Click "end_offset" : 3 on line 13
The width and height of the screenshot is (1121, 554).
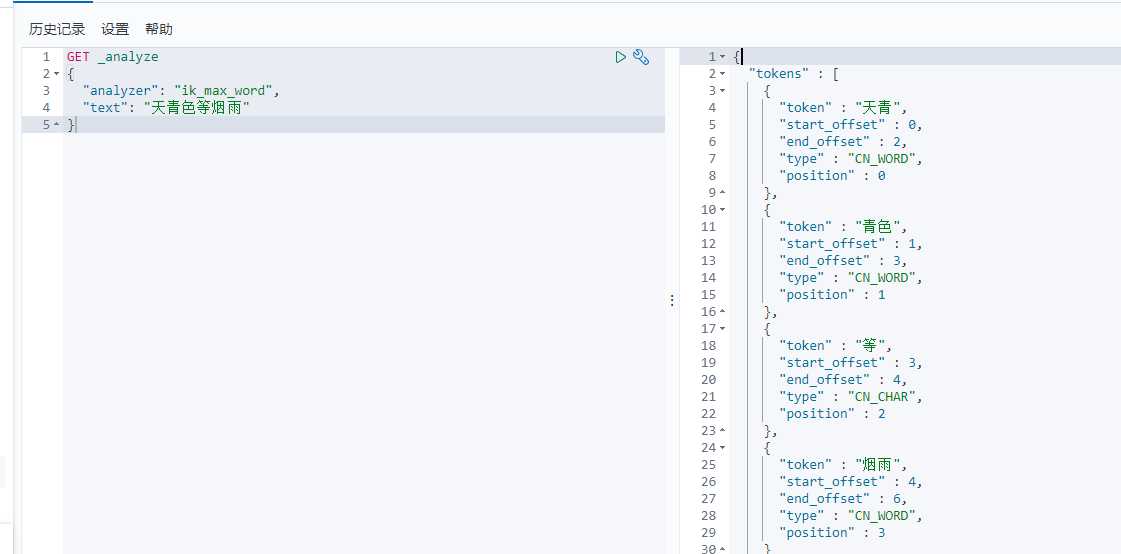[x=842, y=261]
